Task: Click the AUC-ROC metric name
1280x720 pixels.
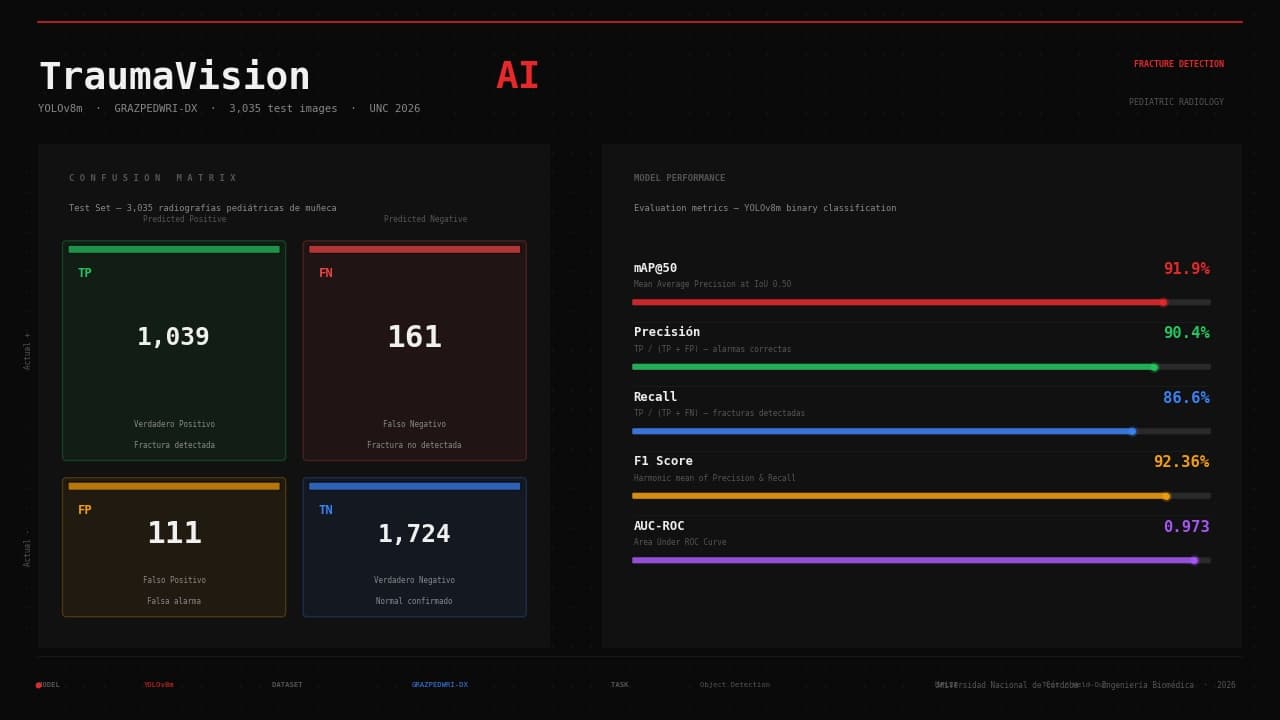Action: click(659, 526)
